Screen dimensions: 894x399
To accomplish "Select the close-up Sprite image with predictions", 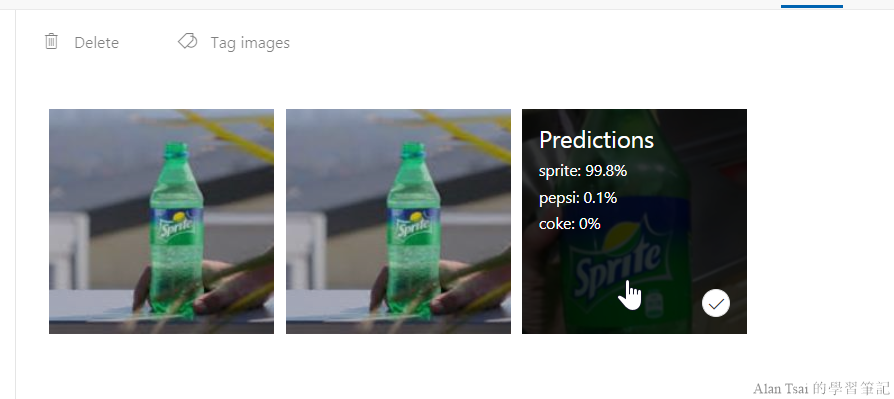I will [x=634, y=221].
